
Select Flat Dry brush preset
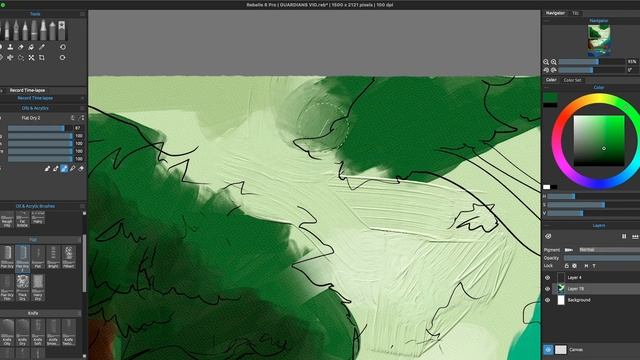7,258
